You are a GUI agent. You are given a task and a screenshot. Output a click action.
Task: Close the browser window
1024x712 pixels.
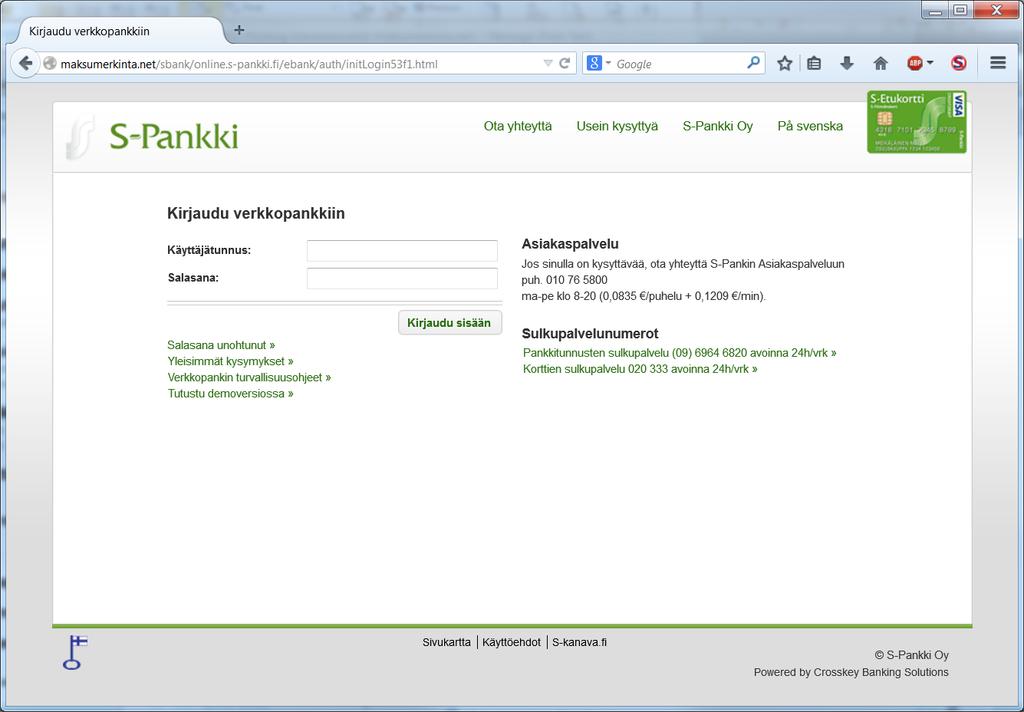[996, 10]
